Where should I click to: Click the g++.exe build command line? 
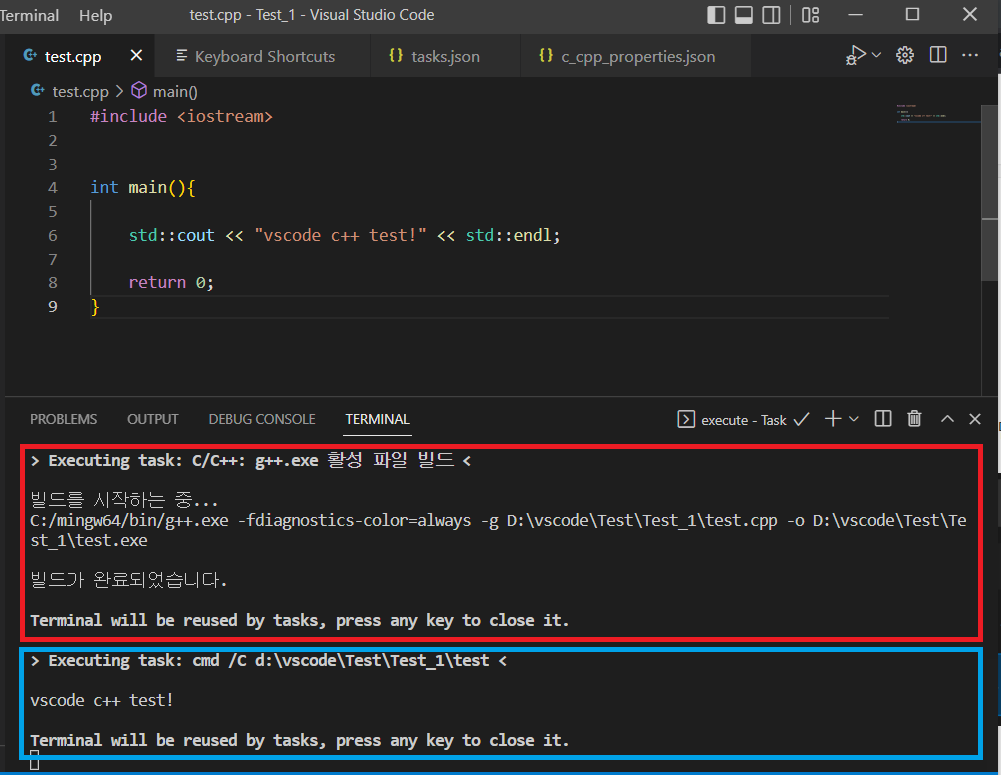pyautogui.click(x=498, y=530)
